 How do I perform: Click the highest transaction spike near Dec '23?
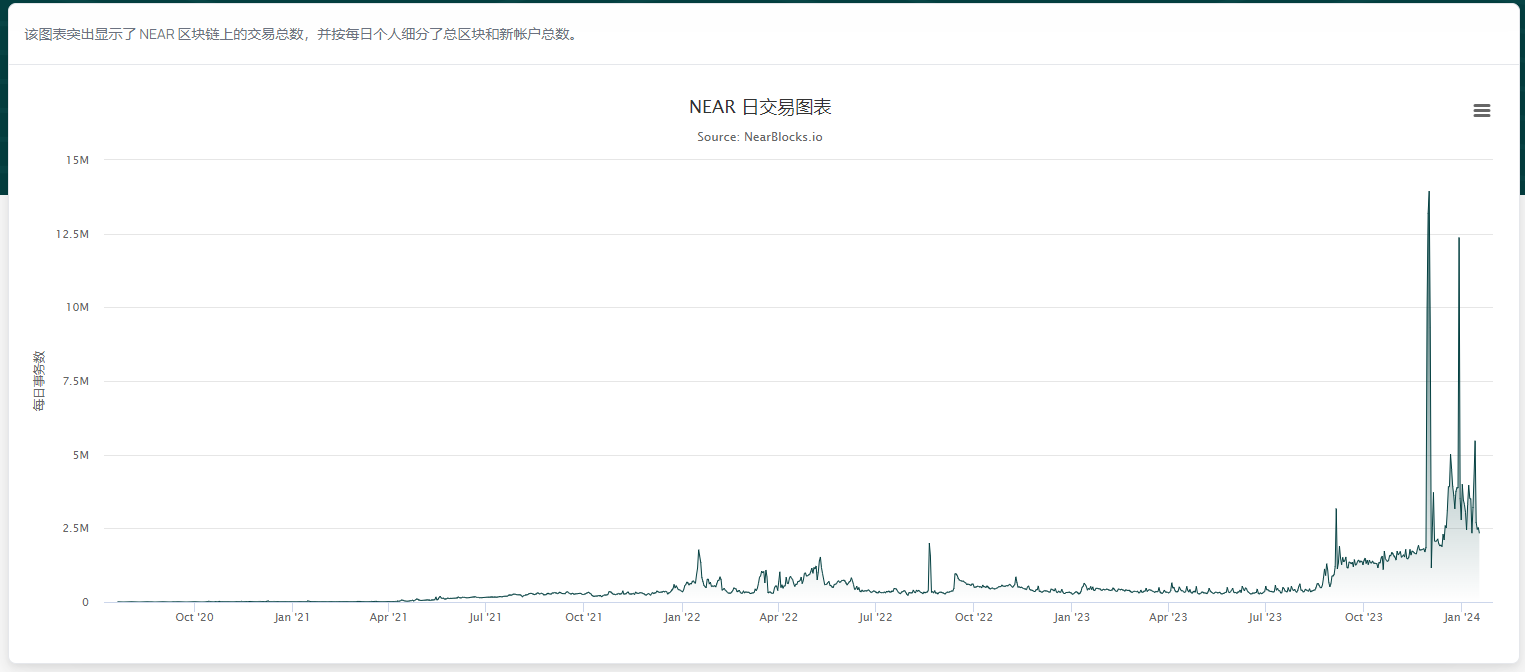click(1429, 193)
